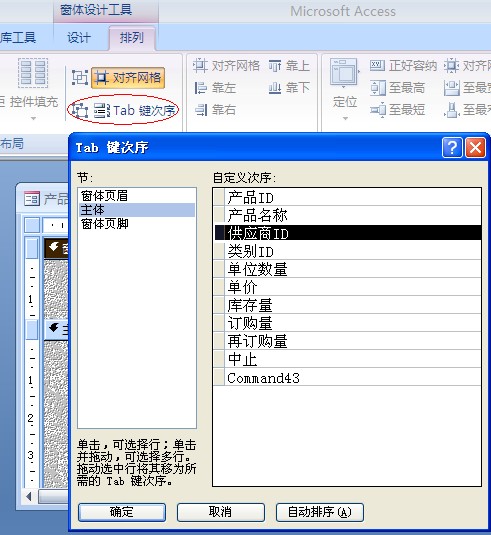491x535 pixels.
Task: Expand the 定位 dropdown menu
Action: coord(345,118)
